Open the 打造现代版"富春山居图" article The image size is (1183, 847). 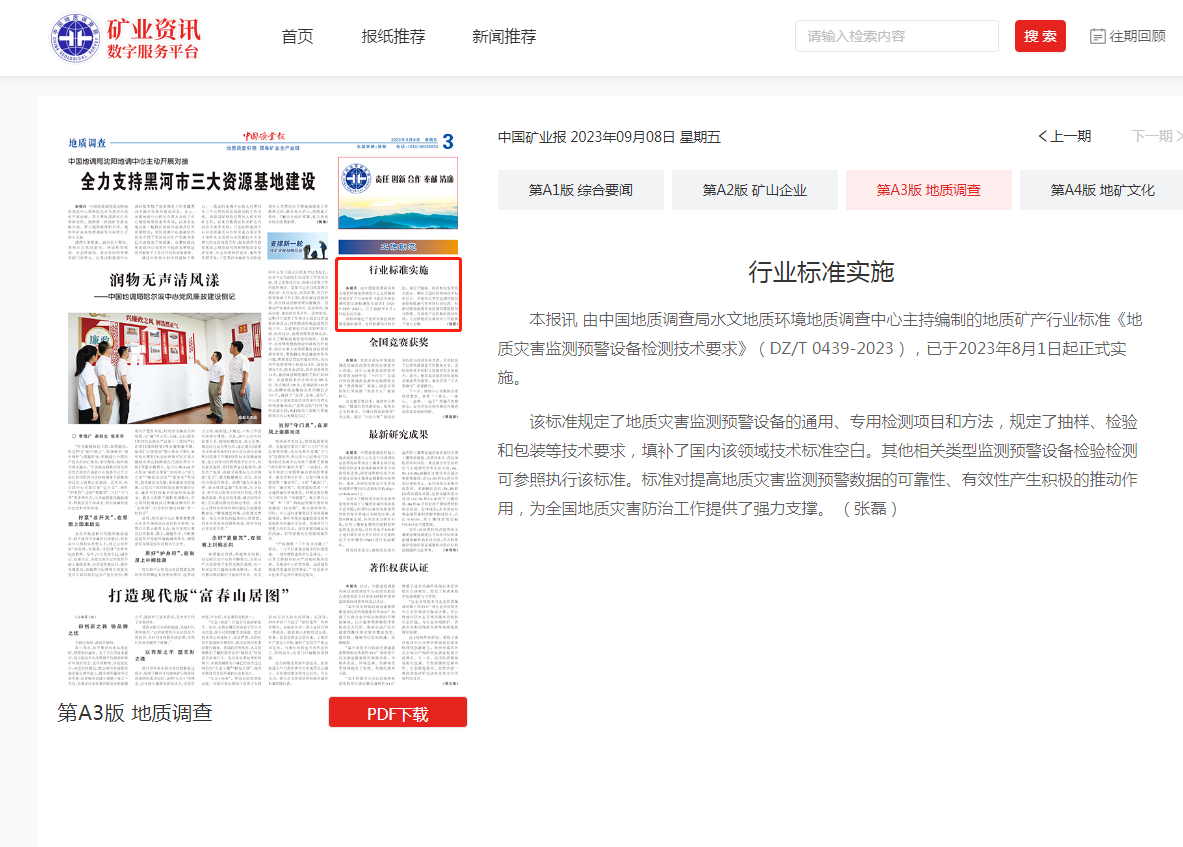click(198, 595)
